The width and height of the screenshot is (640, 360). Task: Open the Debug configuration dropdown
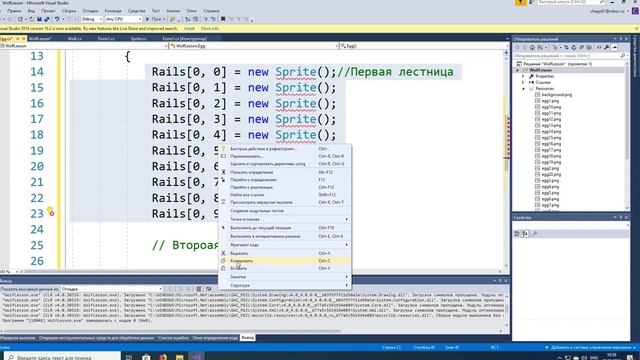pos(91,19)
